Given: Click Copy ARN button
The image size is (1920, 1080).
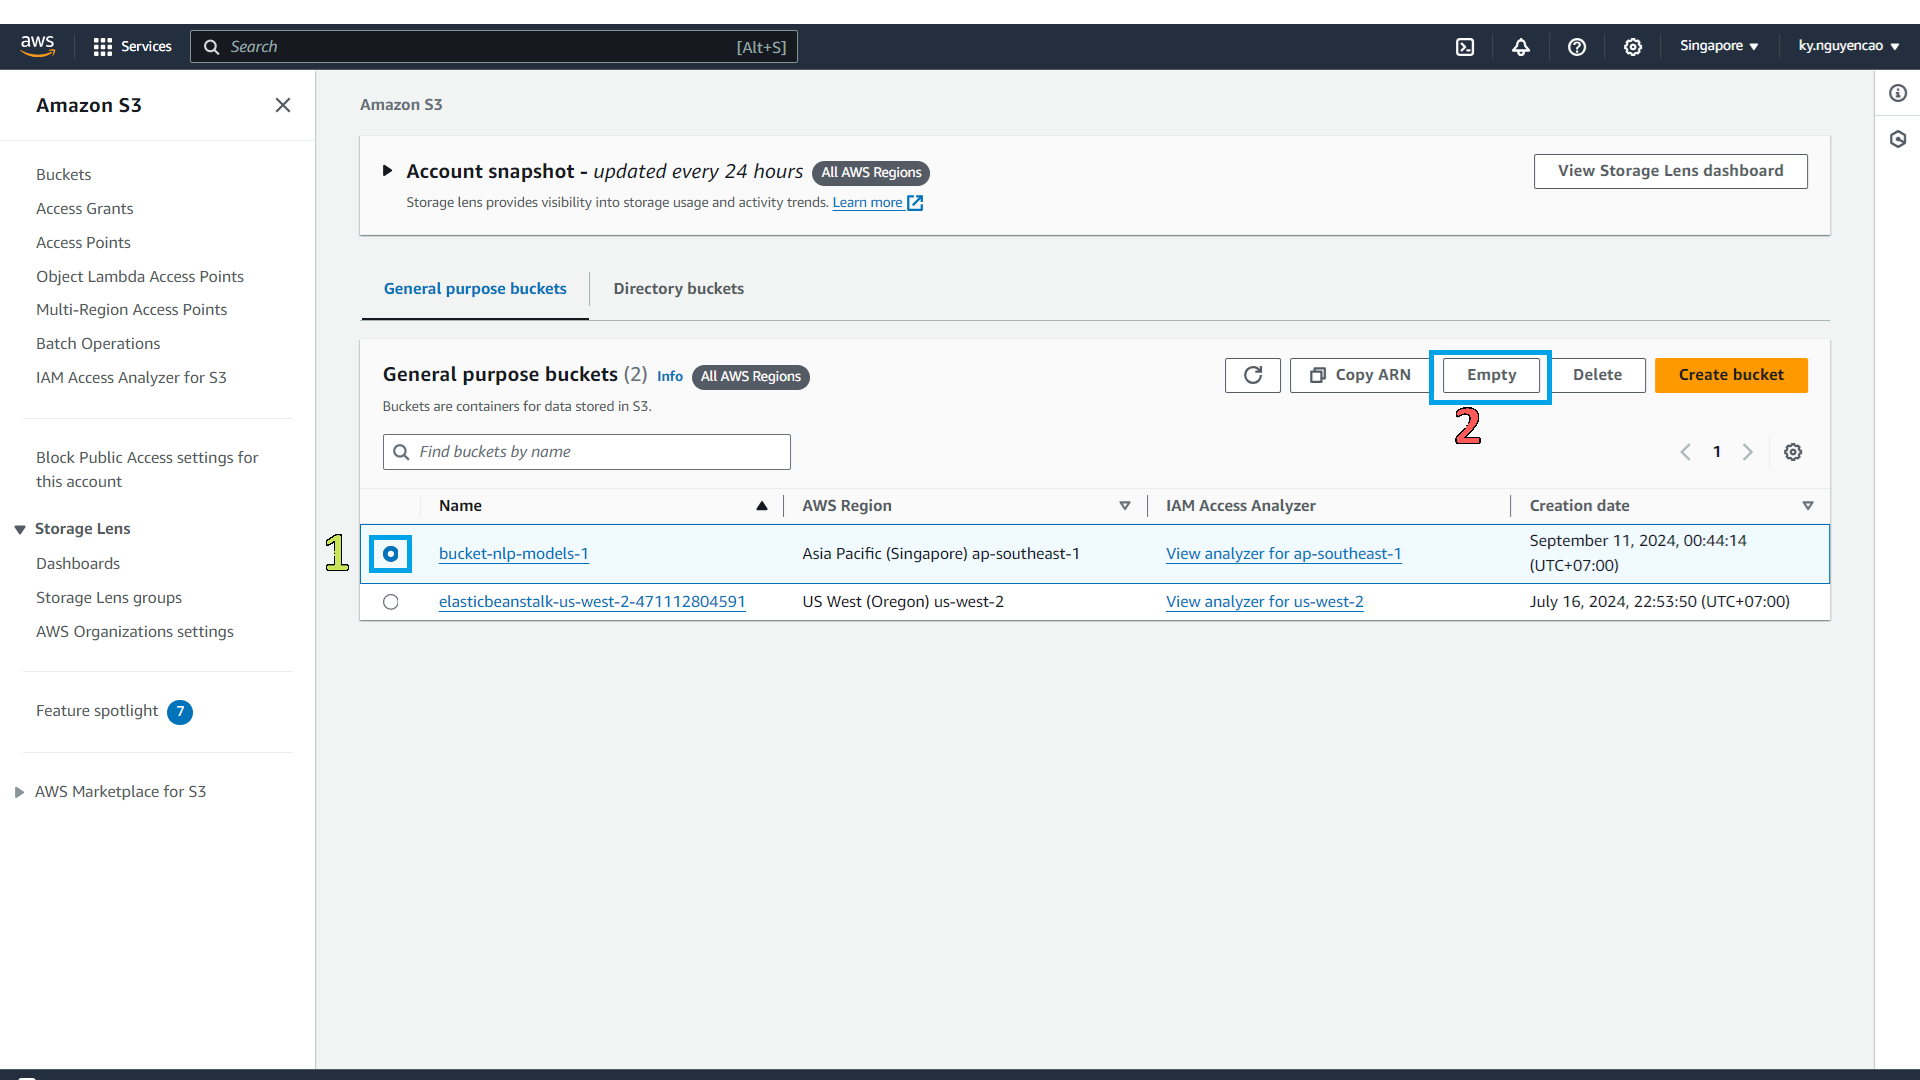Looking at the screenshot, I should tap(1360, 375).
